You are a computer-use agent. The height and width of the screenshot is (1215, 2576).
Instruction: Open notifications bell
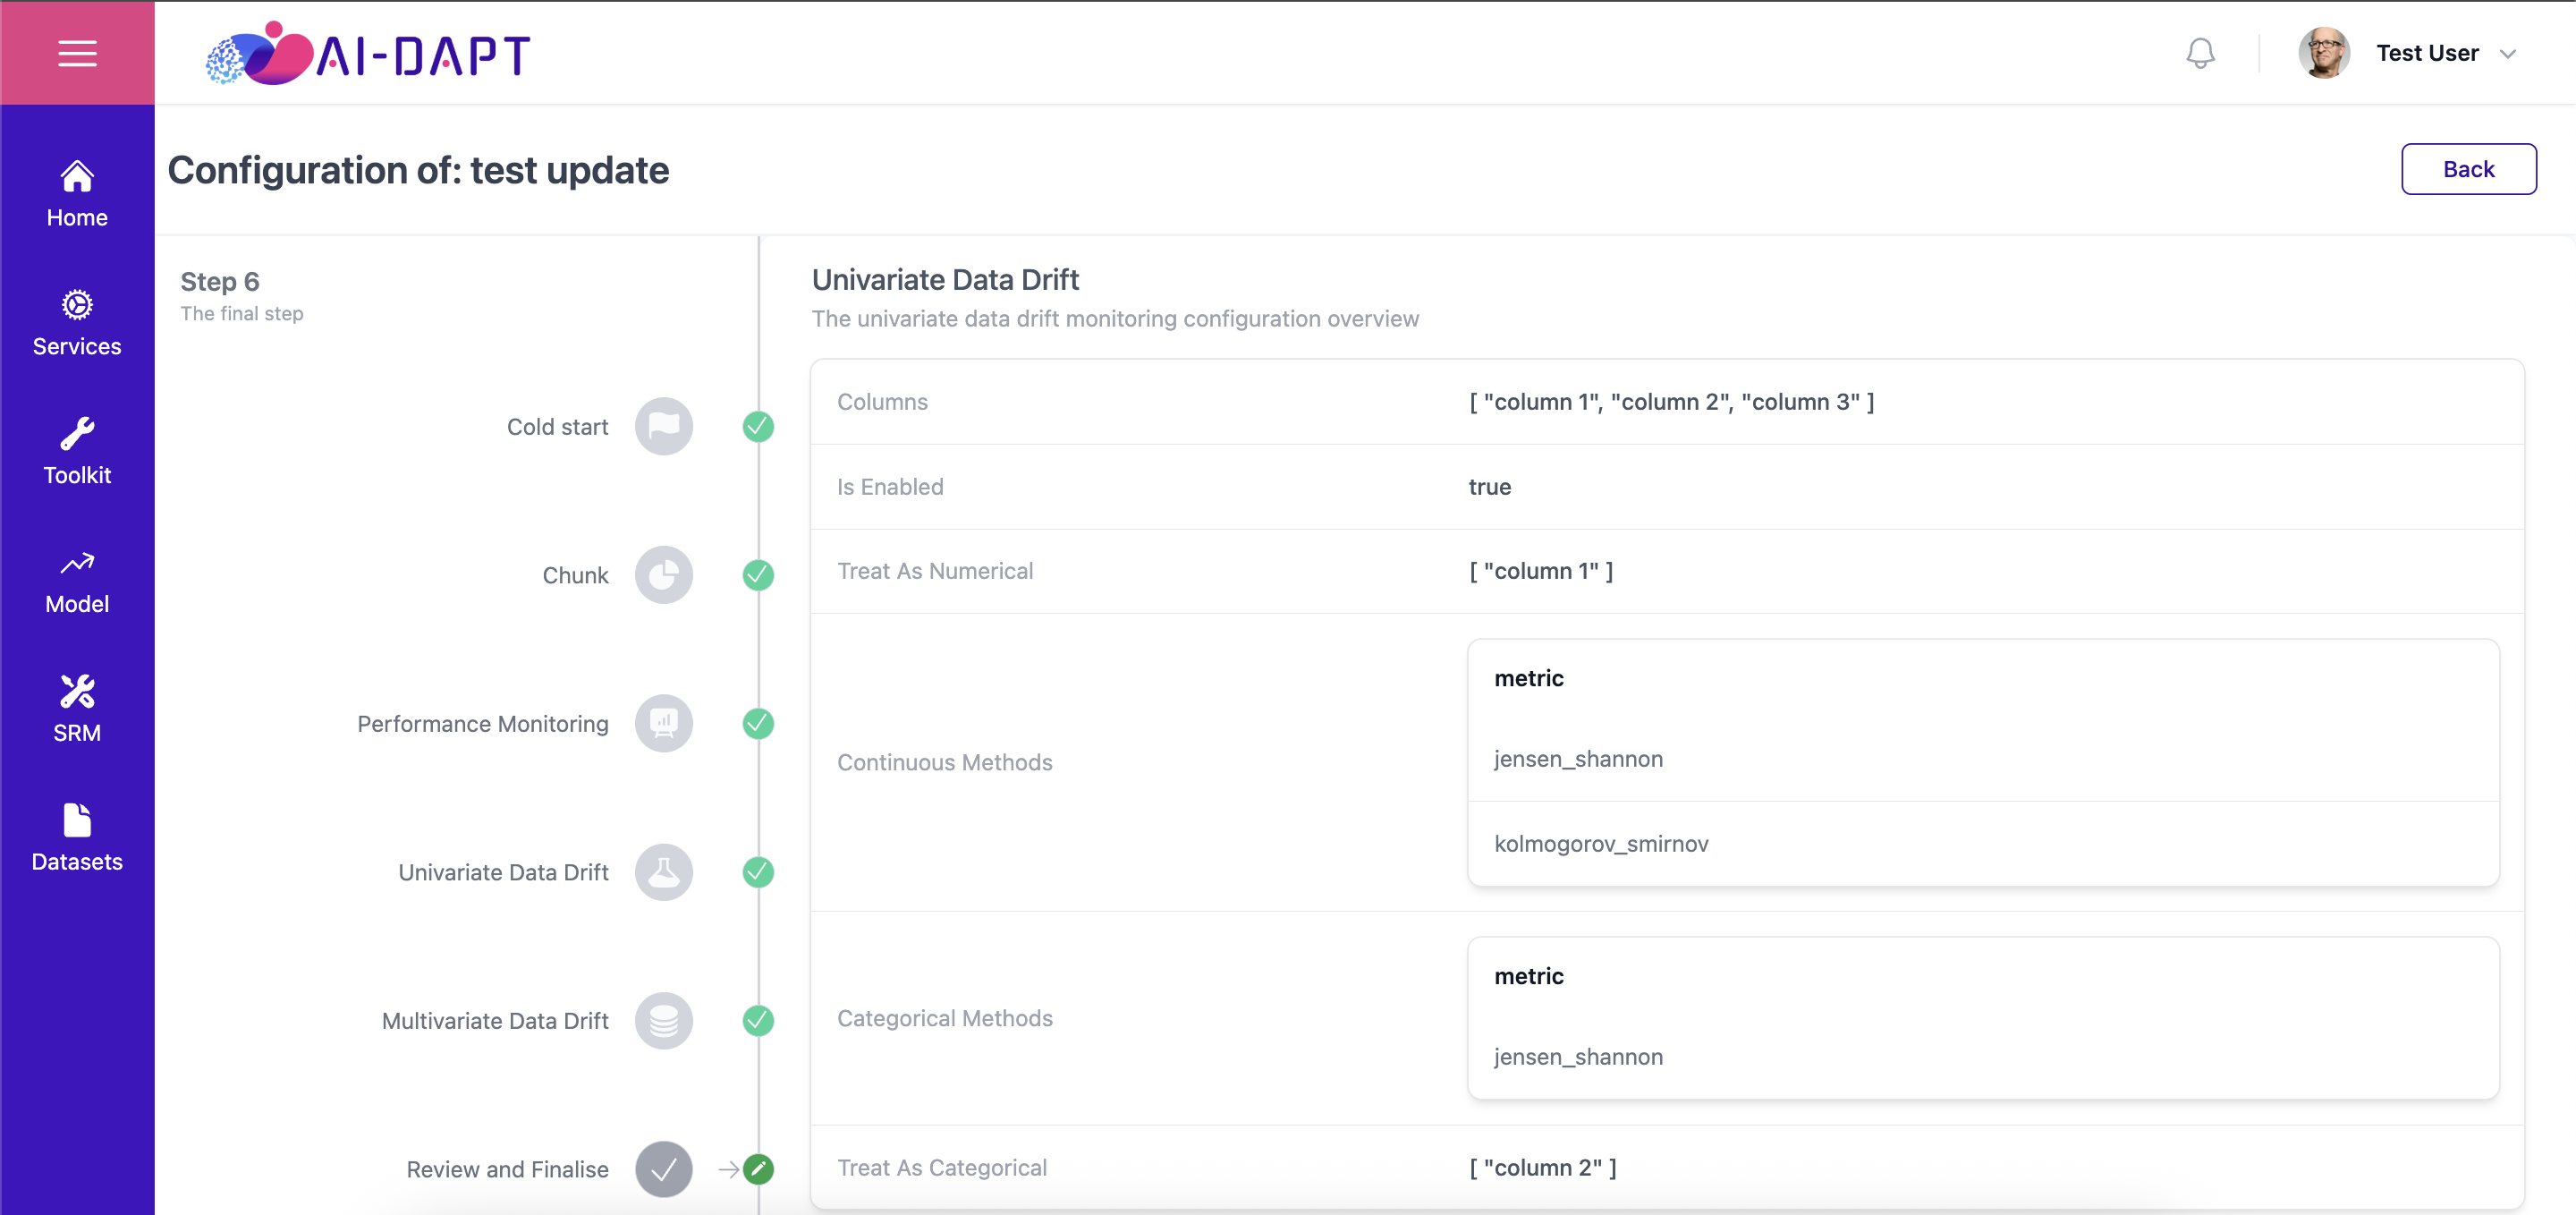[x=2200, y=53]
